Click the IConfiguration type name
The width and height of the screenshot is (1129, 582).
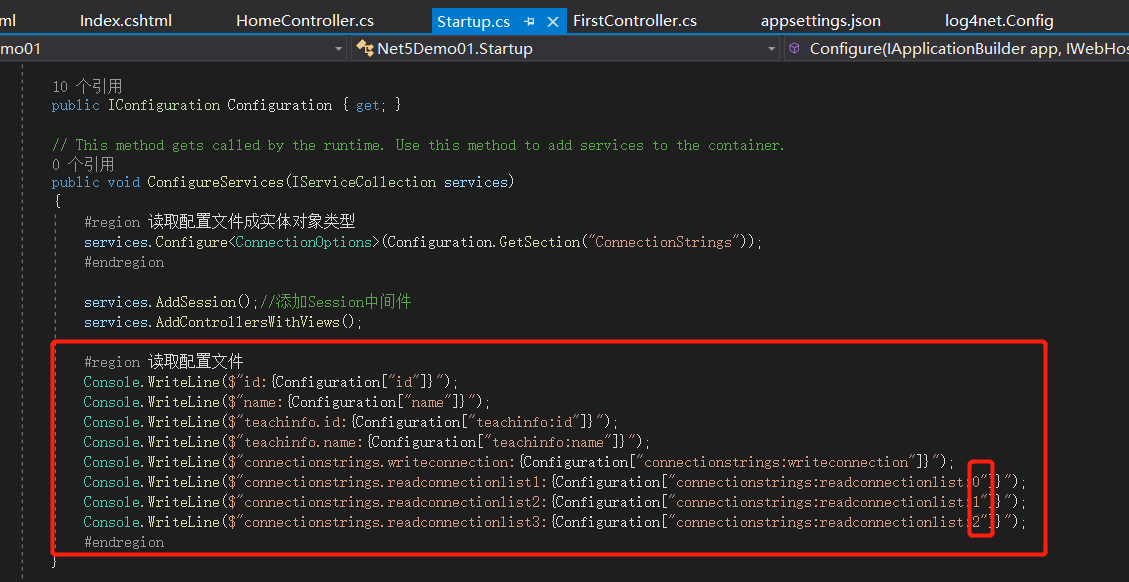tap(163, 105)
